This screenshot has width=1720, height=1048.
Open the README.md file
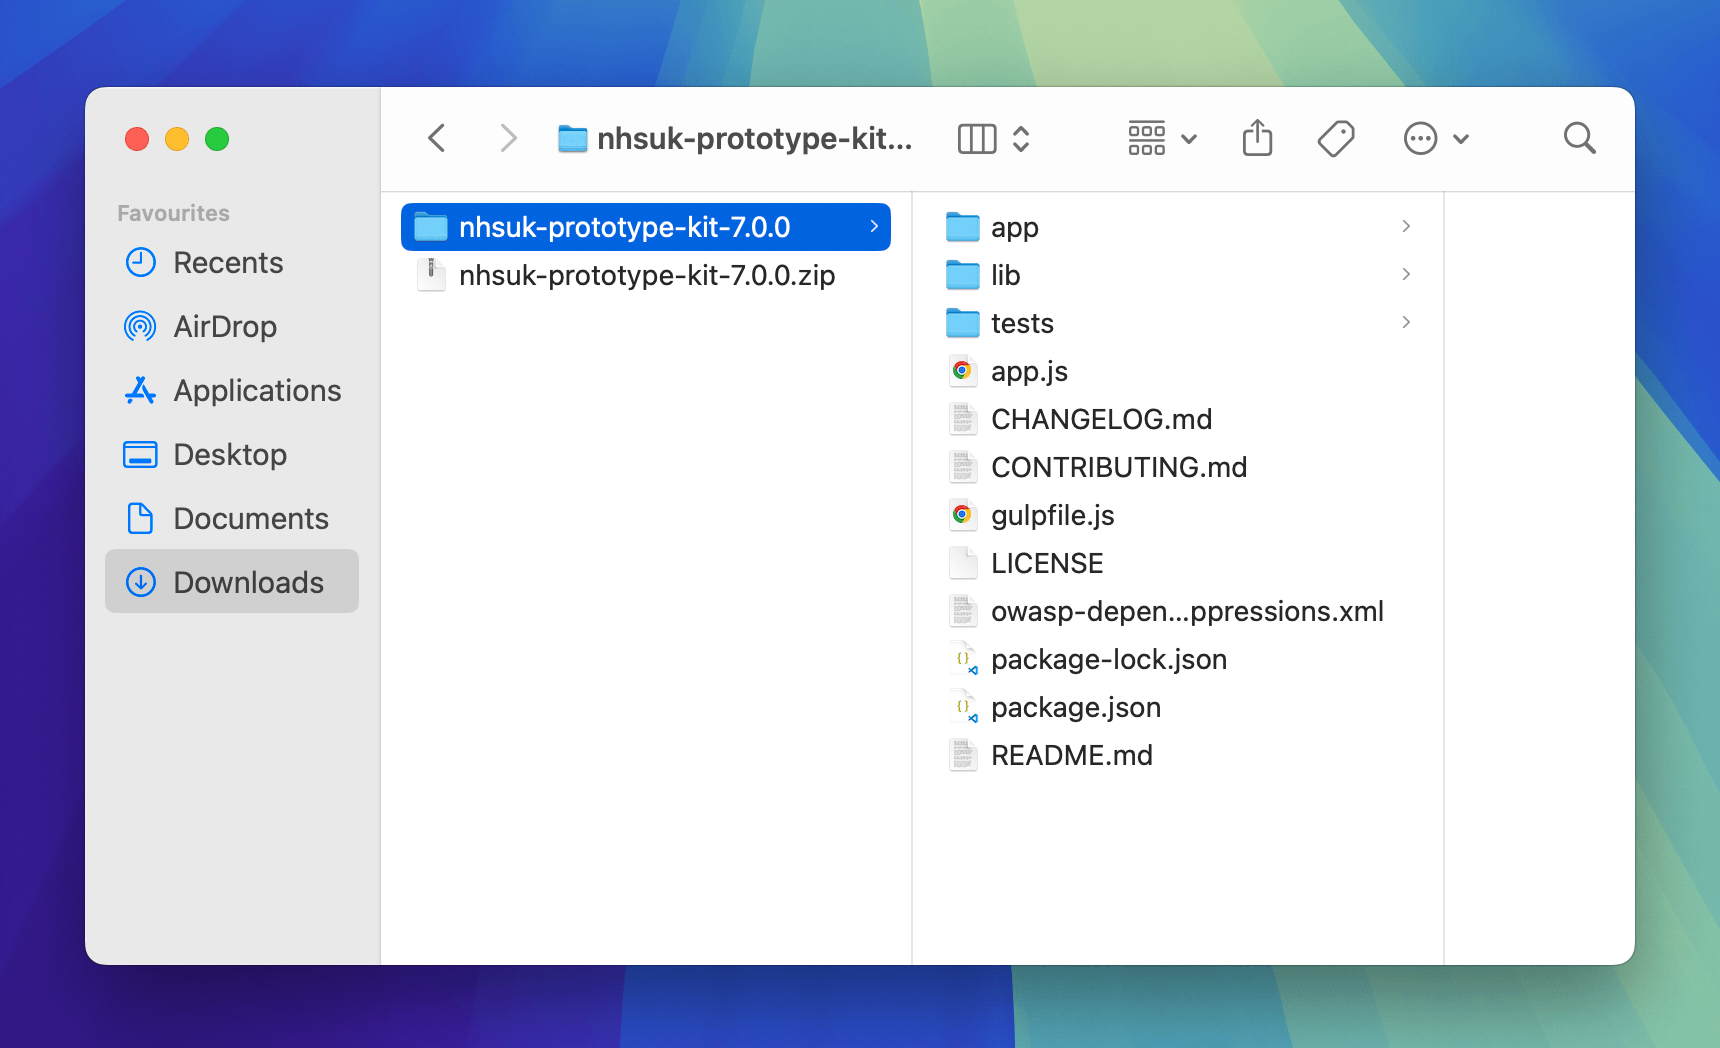coord(1072,755)
